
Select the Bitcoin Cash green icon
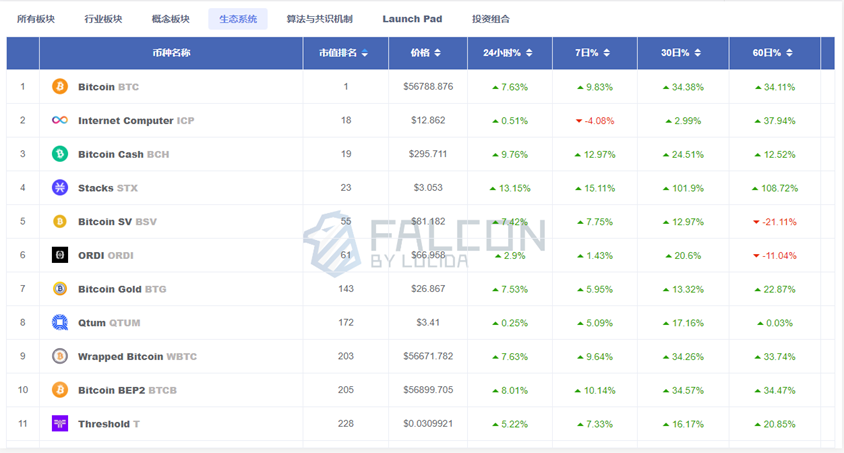60,154
